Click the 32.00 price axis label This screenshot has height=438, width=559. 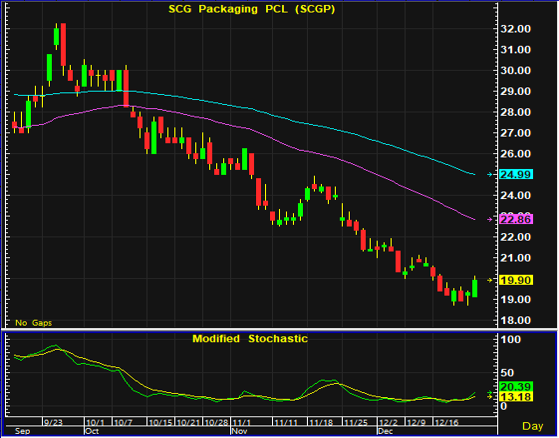515,29
